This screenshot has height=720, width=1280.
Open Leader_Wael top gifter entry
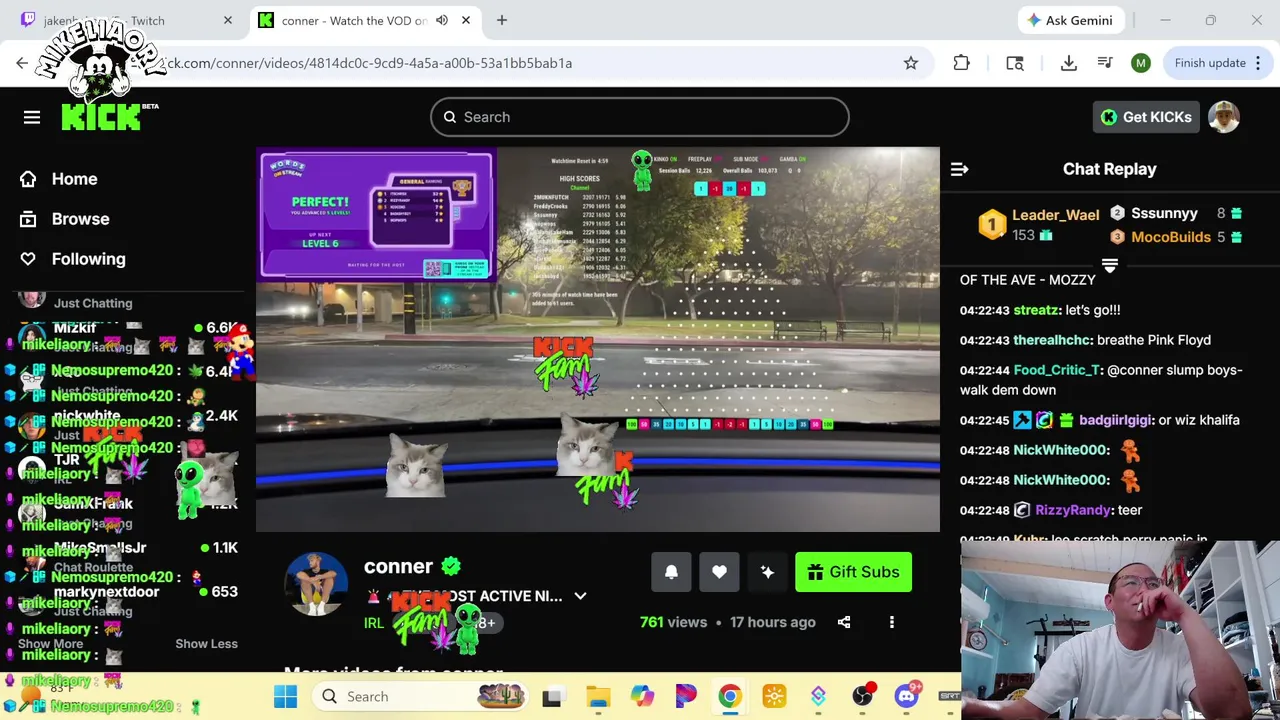1040,225
